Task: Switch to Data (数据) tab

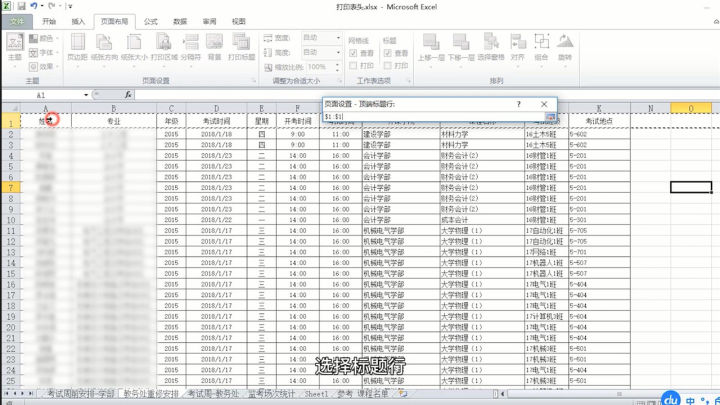Action: 180,22
